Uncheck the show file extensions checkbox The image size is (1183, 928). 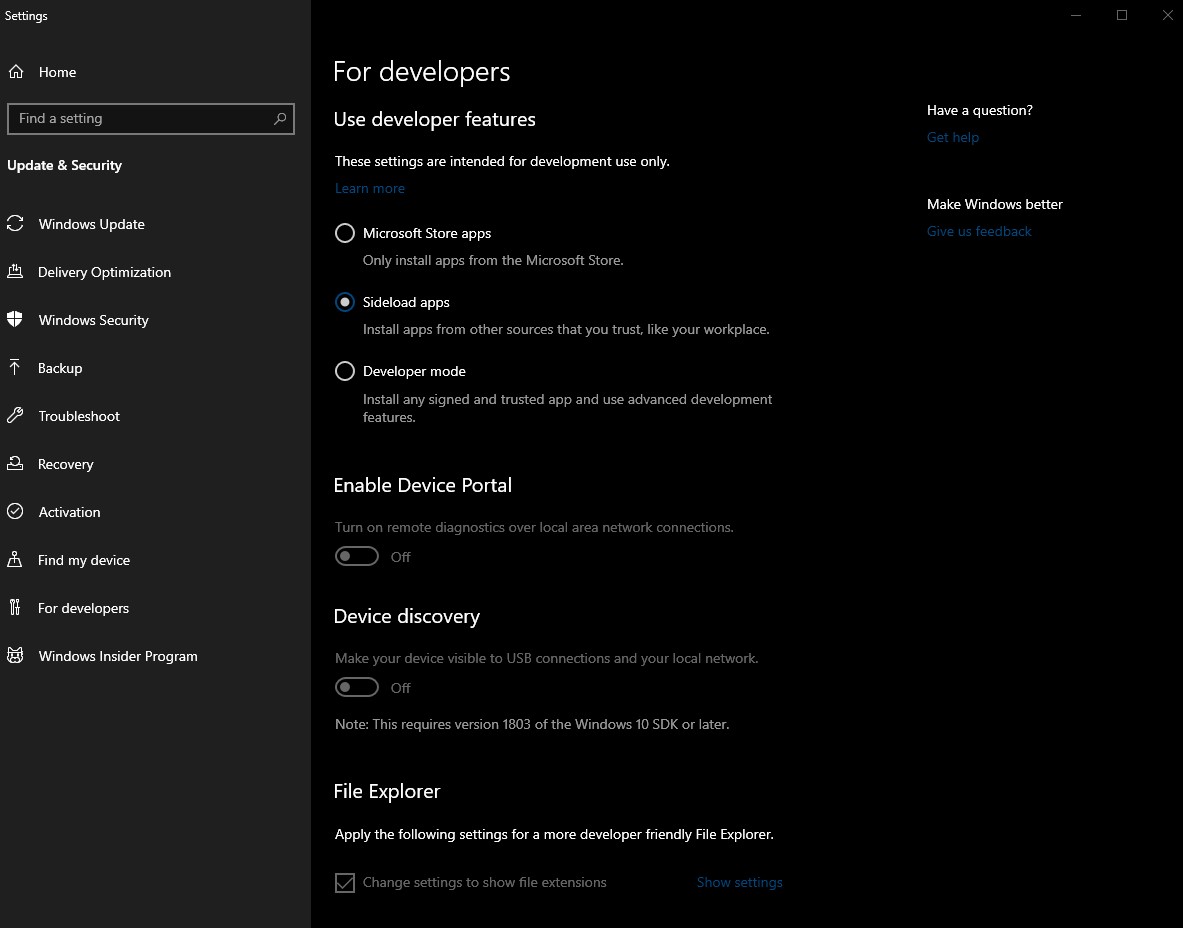(x=345, y=882)
